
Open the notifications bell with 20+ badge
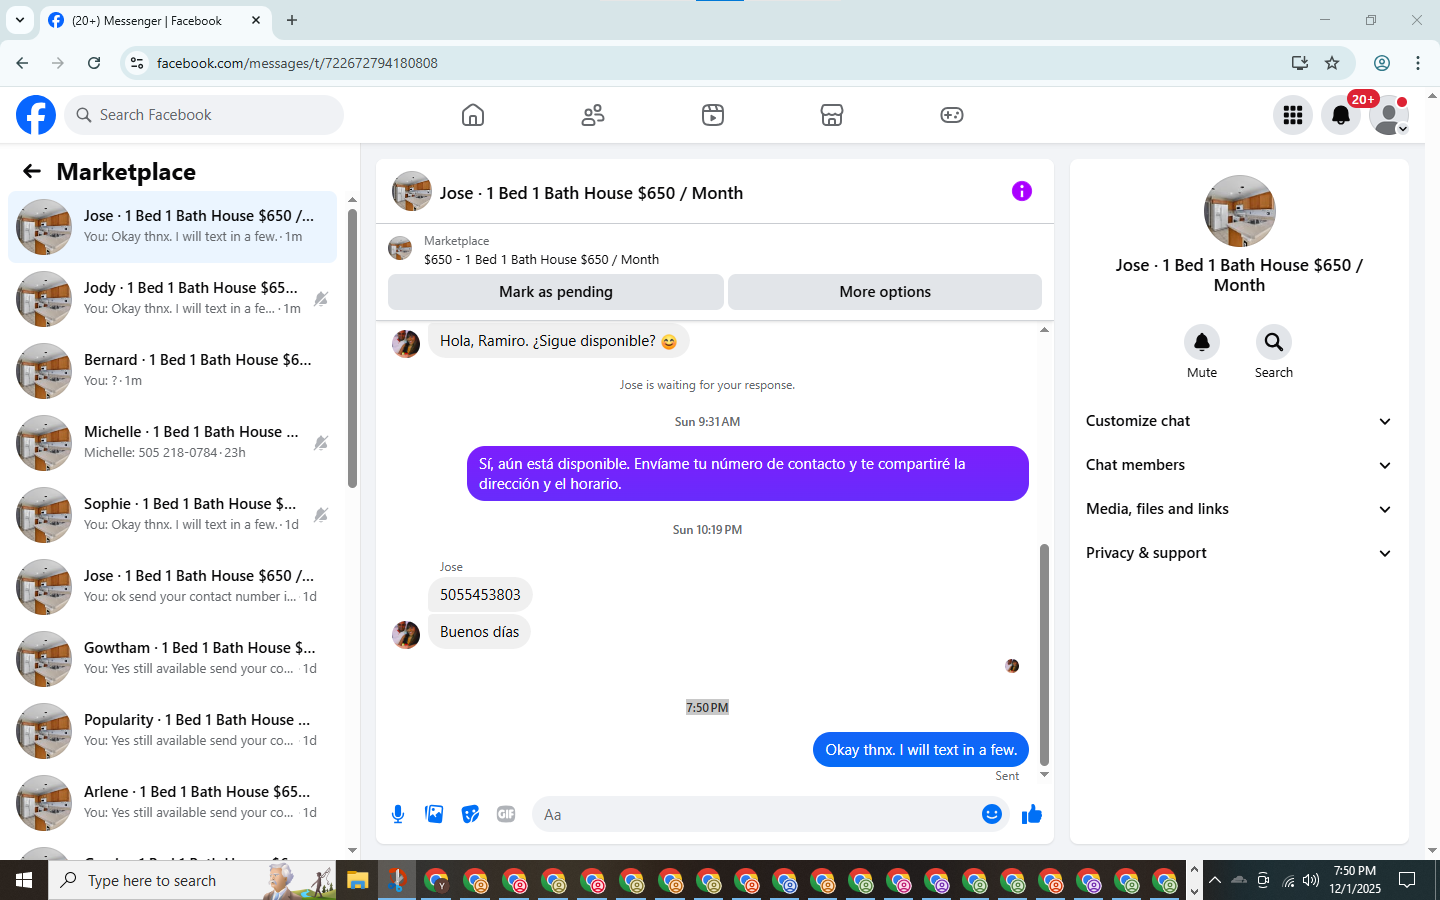pyautogui.click(x=1341, y=115)
